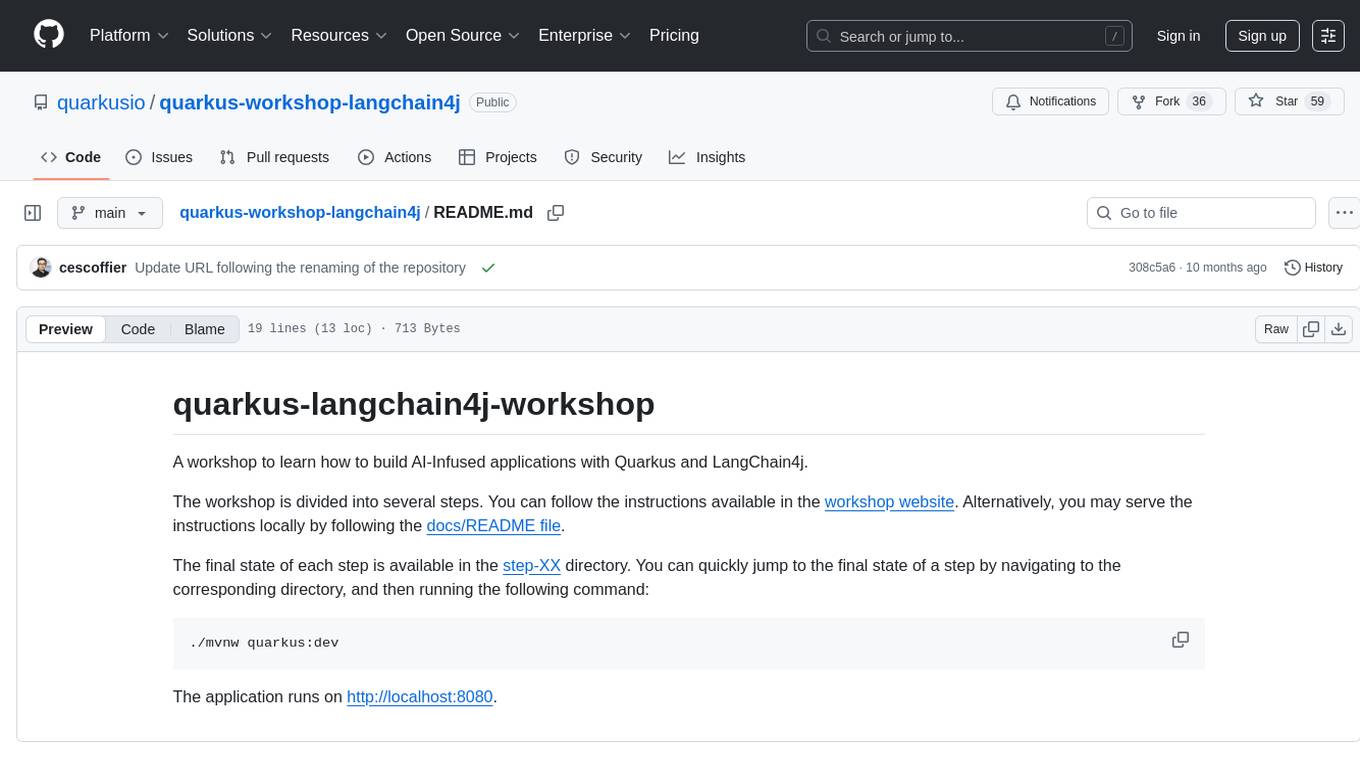Open the GitHub homepage logo
1360x764 pixels.
pyautogui.click(x=49, y=35)
